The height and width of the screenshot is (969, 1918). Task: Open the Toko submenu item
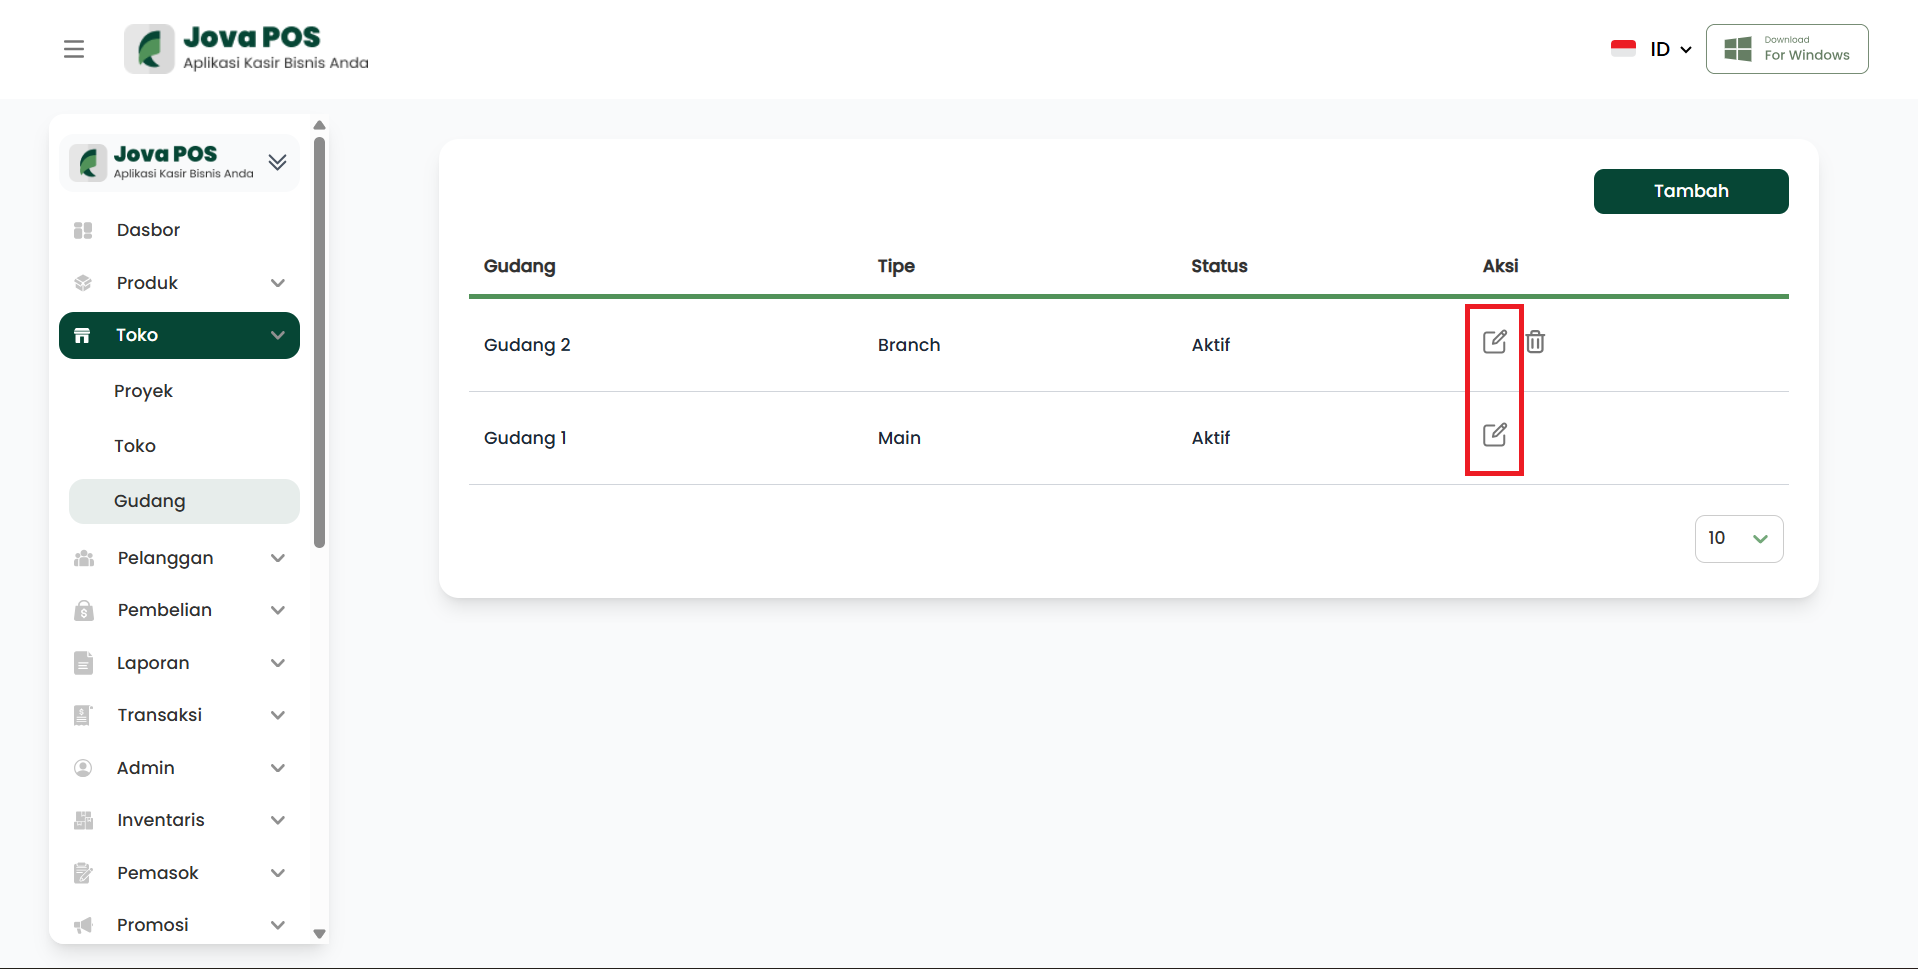point(135,446)
